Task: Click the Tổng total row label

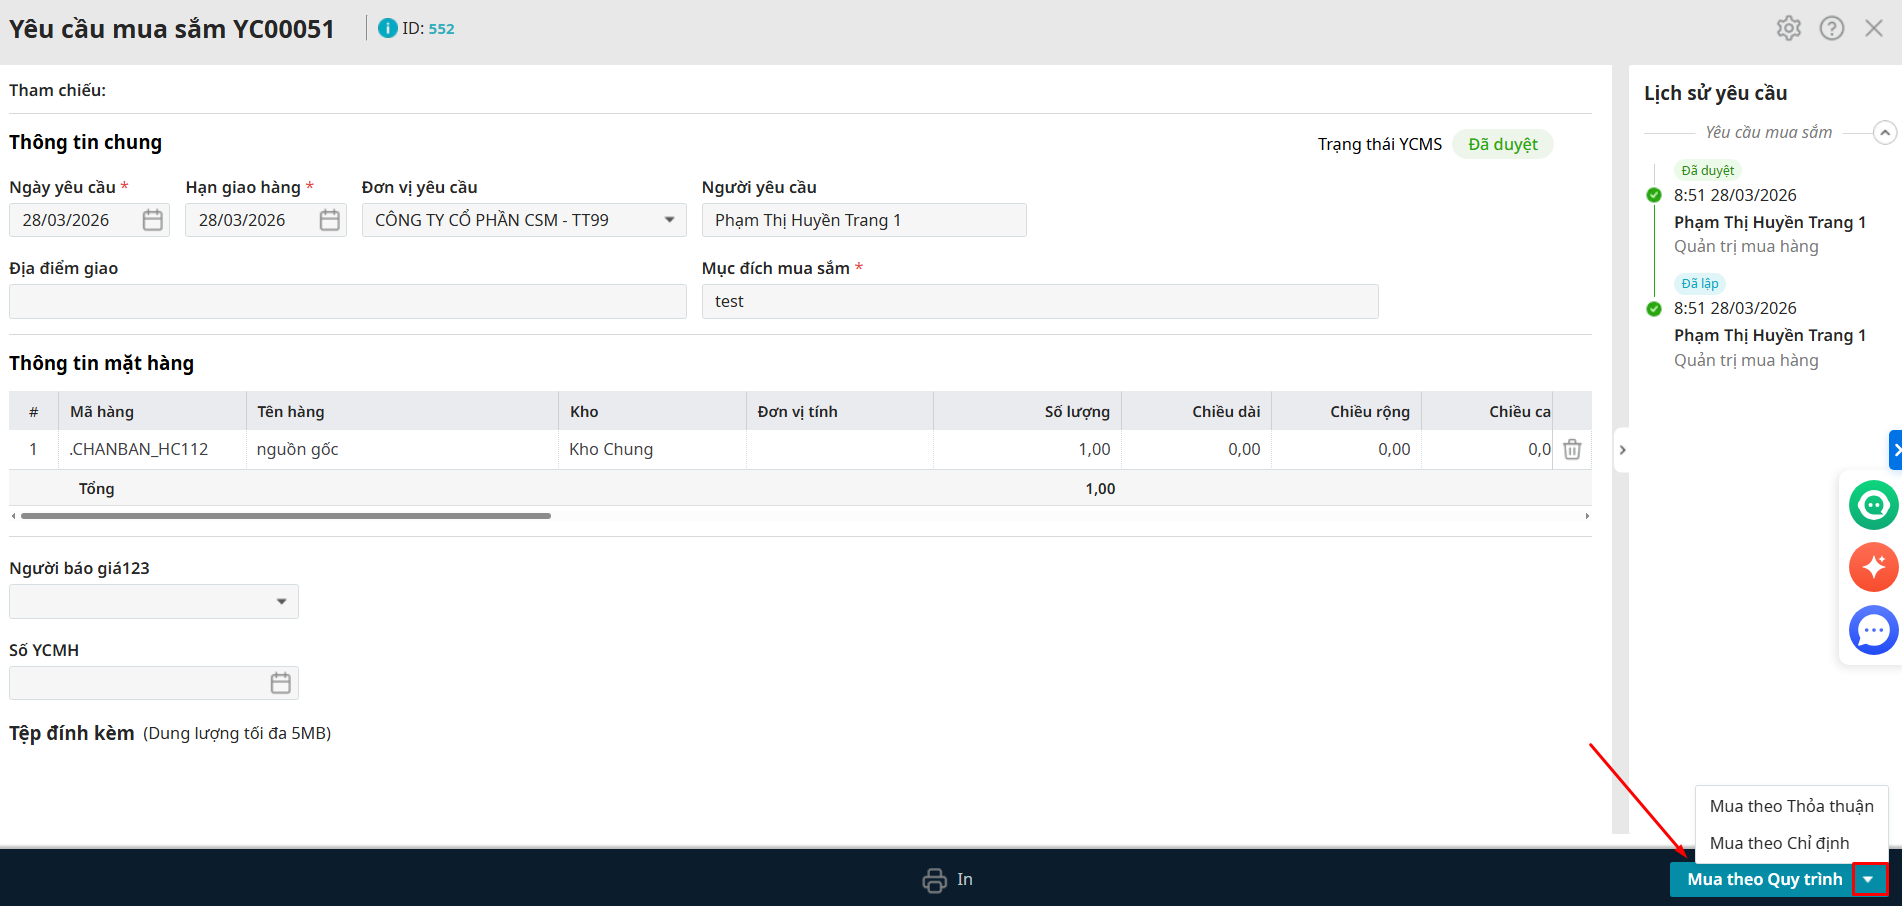Action: (x=97, y=488)
